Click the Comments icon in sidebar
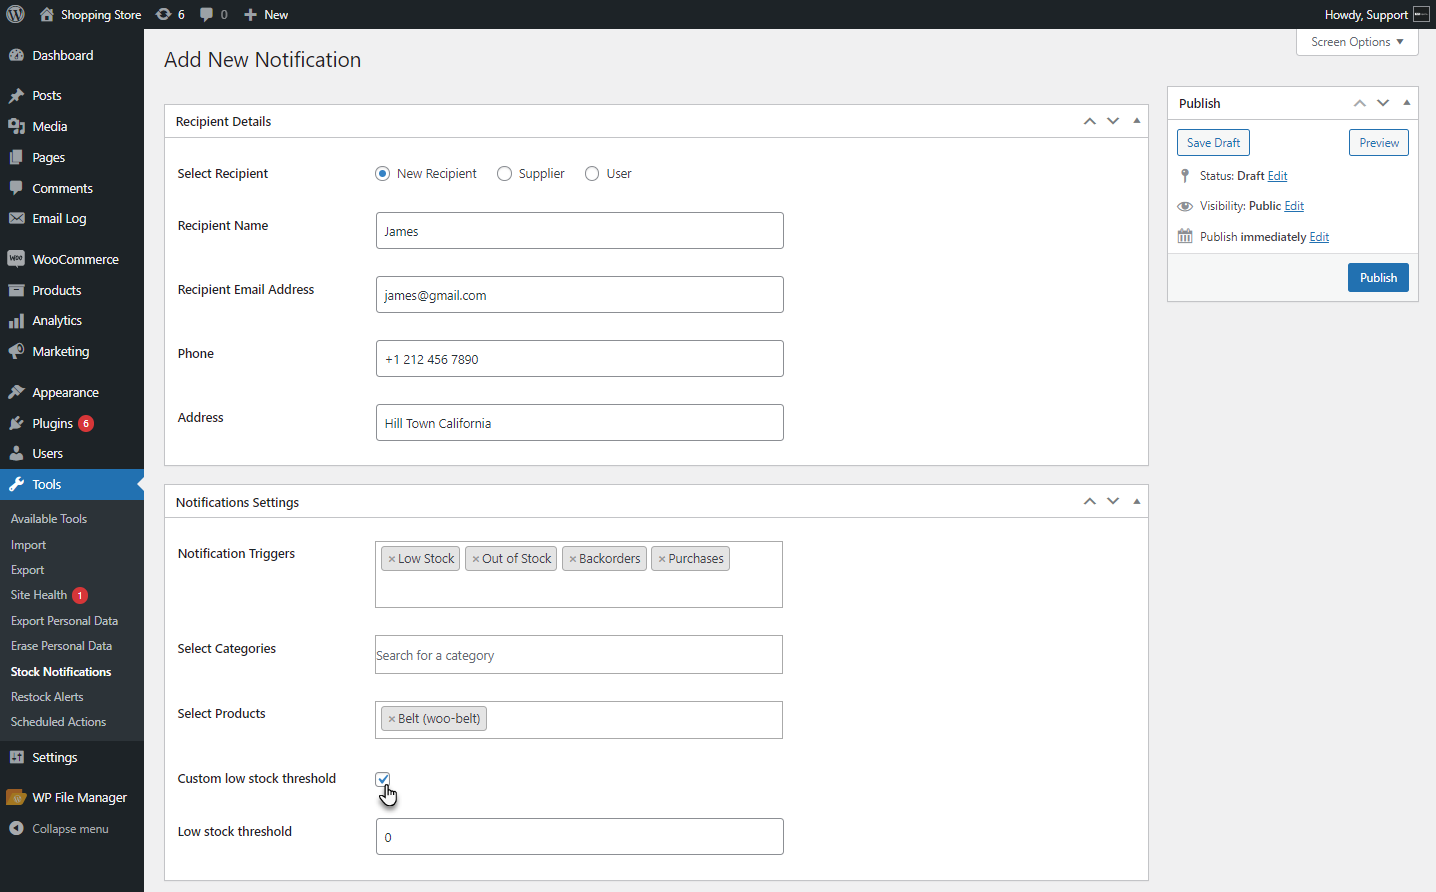 point(16,188)
